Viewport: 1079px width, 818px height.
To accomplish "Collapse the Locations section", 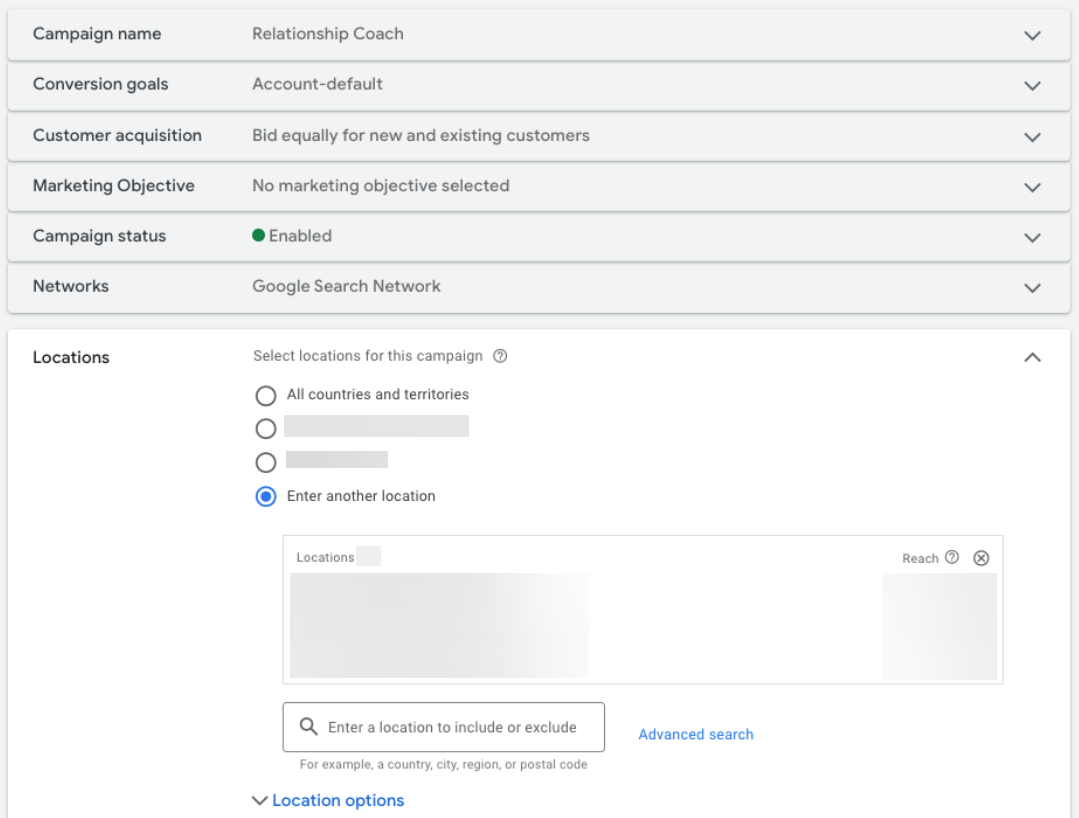I will point(1033,358).
